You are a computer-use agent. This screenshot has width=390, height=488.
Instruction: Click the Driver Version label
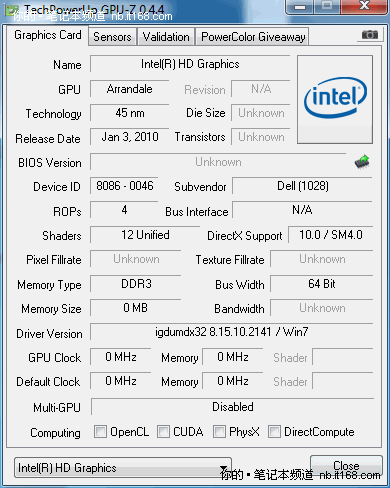[49, 334]
